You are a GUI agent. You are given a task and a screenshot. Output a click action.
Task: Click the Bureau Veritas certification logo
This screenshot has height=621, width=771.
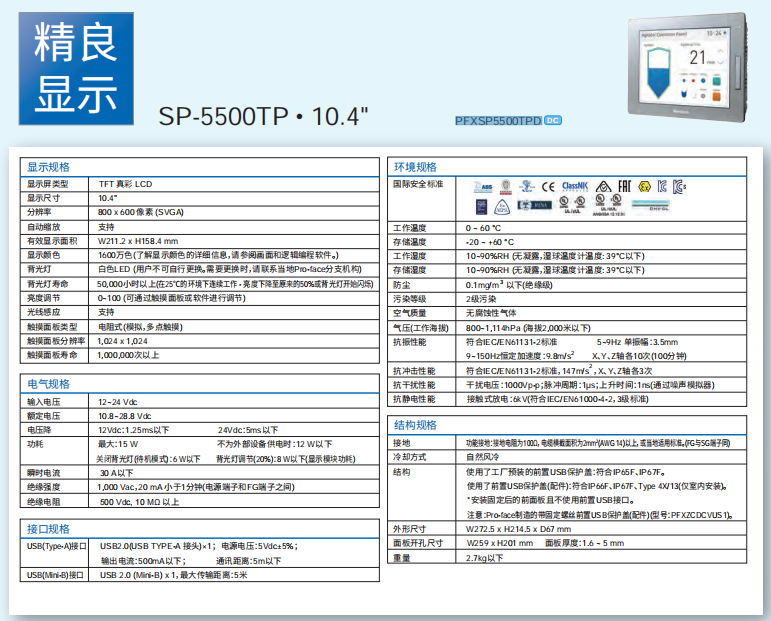[505, 187]
